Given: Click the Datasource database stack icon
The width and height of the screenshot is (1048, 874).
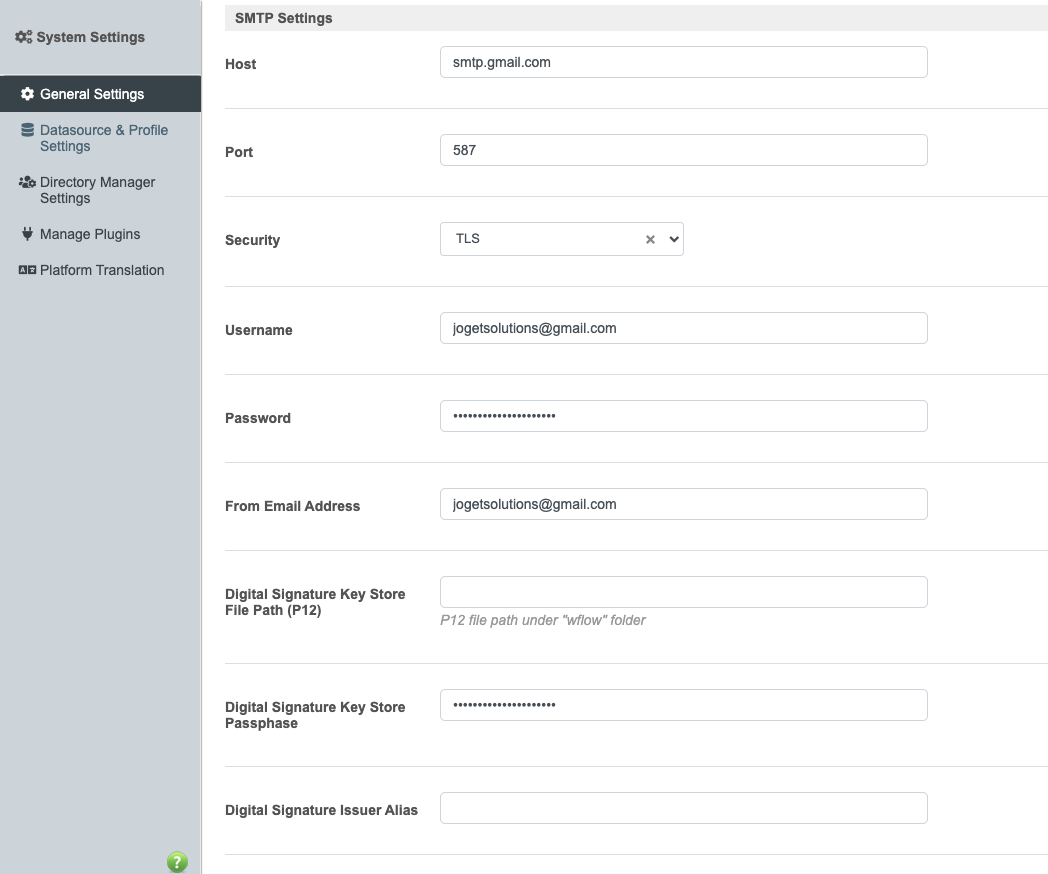Looking at the screenshot, I should [27, 130].
